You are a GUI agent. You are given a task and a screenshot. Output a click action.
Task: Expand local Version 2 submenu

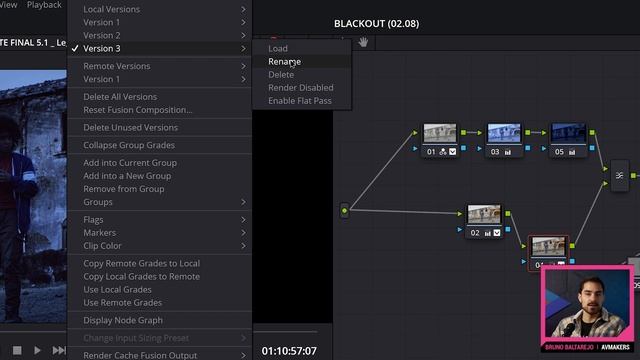(160, 36)
